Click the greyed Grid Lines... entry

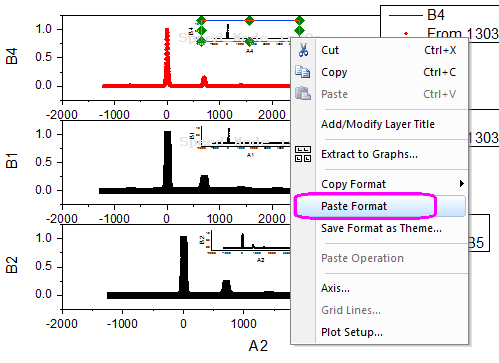point(351,310)
